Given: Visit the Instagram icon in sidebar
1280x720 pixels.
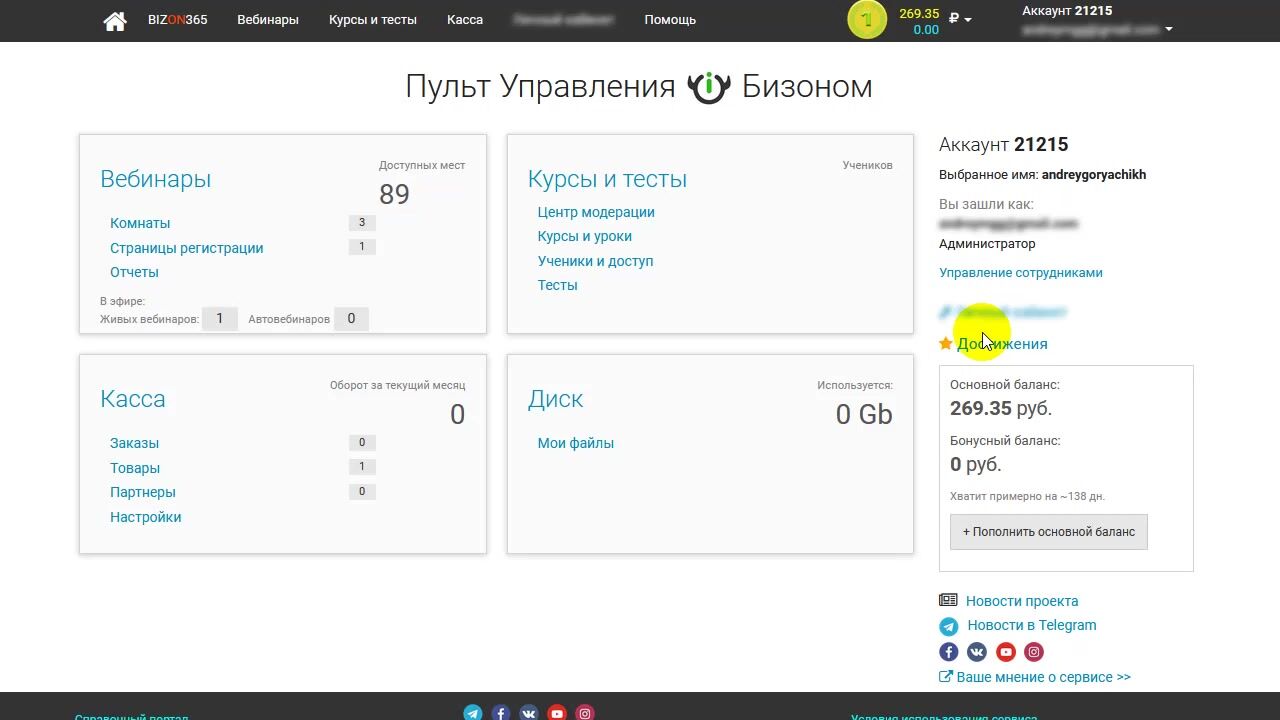Looking at the screenshot, I should (x=1034, y=652).
